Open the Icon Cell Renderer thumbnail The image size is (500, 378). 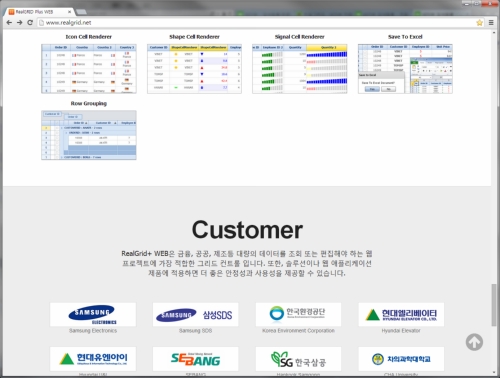(x=89, y=69)
